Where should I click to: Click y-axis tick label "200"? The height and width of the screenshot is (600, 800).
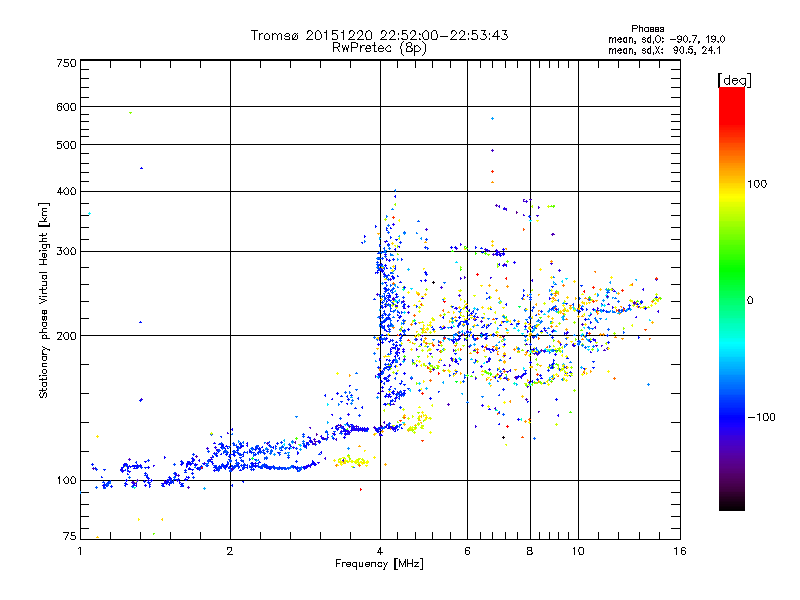pyautogui.click(x=67, y=336)
